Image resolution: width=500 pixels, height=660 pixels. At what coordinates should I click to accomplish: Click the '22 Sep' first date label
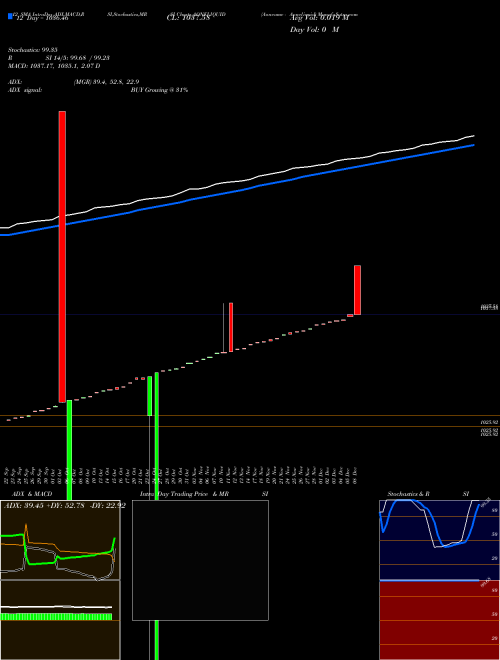8,476
